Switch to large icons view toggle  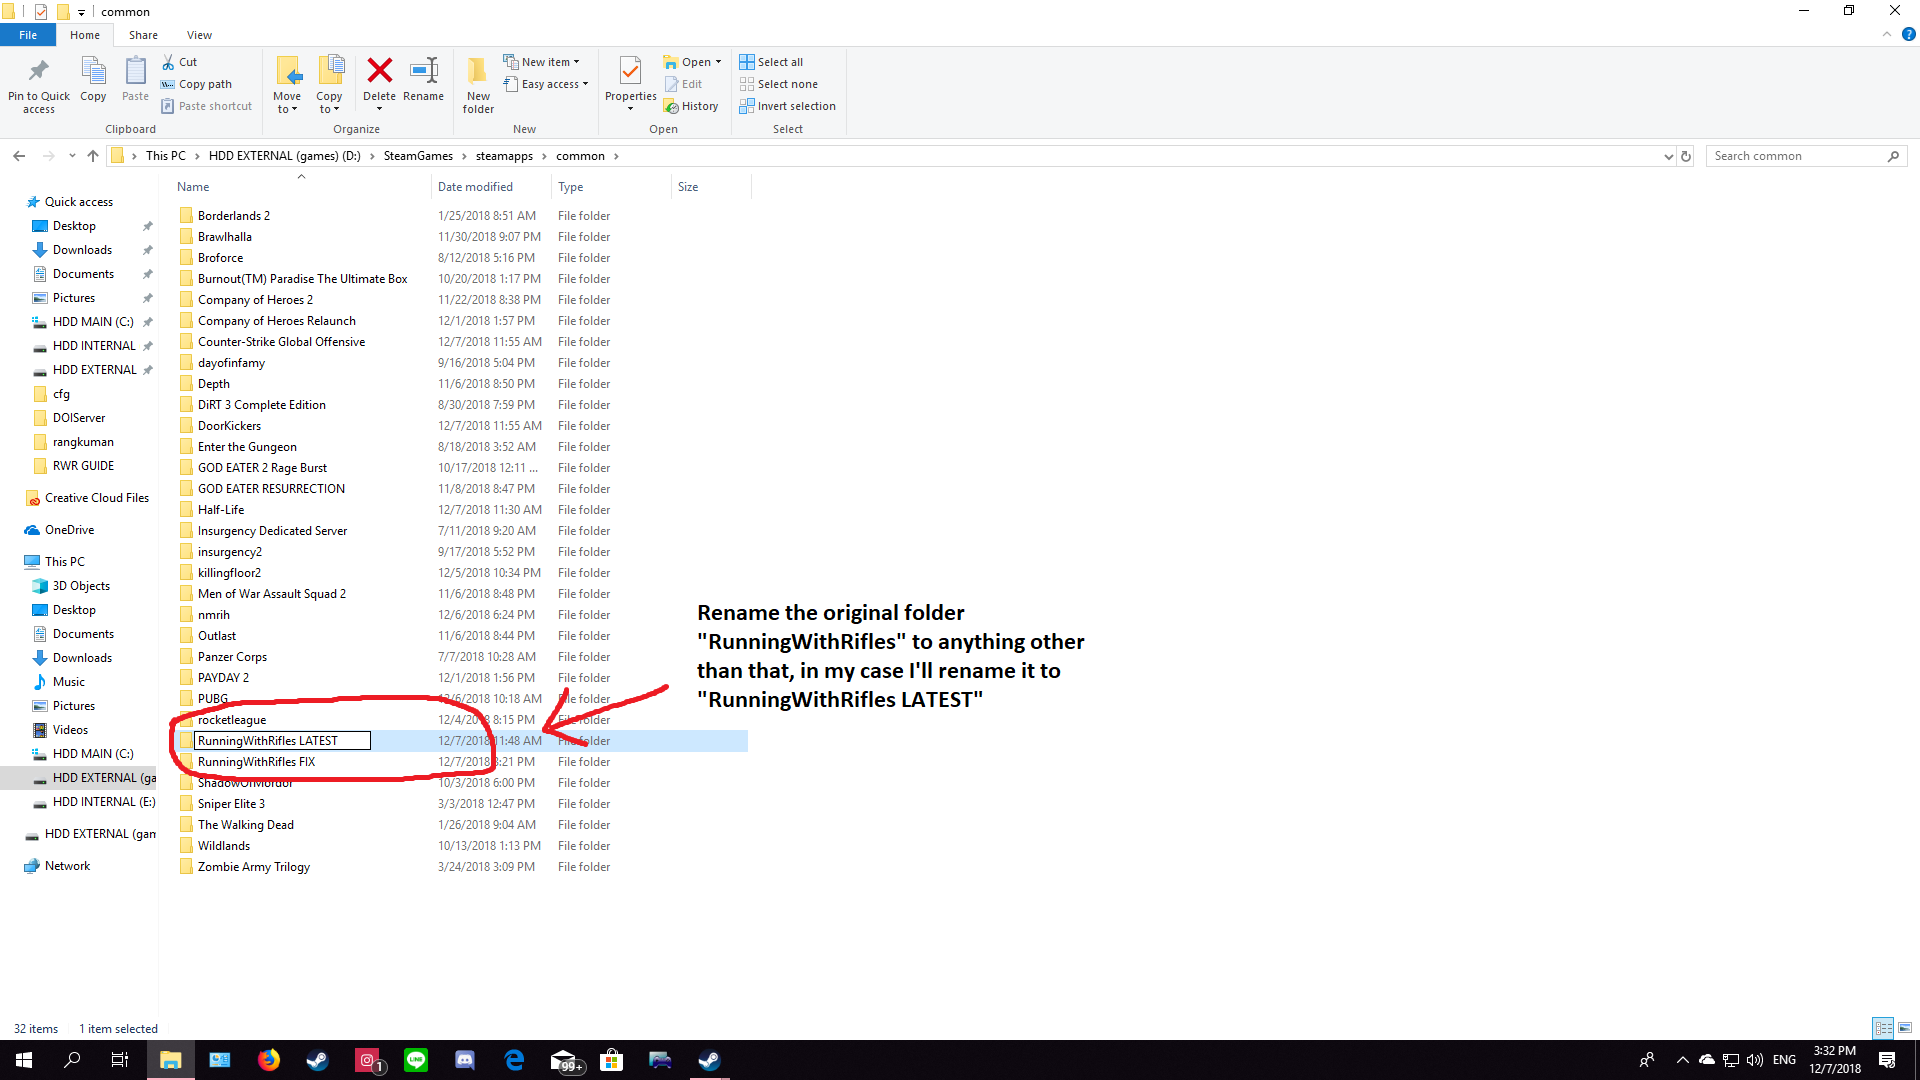[x=1905, y=1028]
